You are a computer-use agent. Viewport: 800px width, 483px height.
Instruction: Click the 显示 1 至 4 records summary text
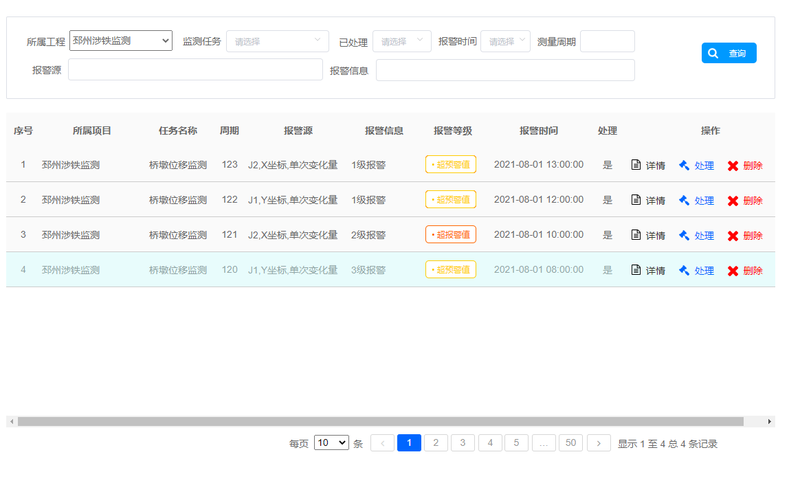667,444
